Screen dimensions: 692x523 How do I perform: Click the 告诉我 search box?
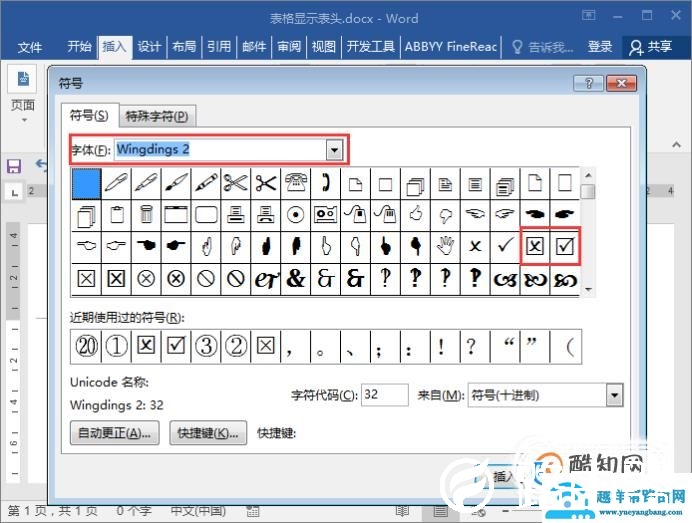543,47
